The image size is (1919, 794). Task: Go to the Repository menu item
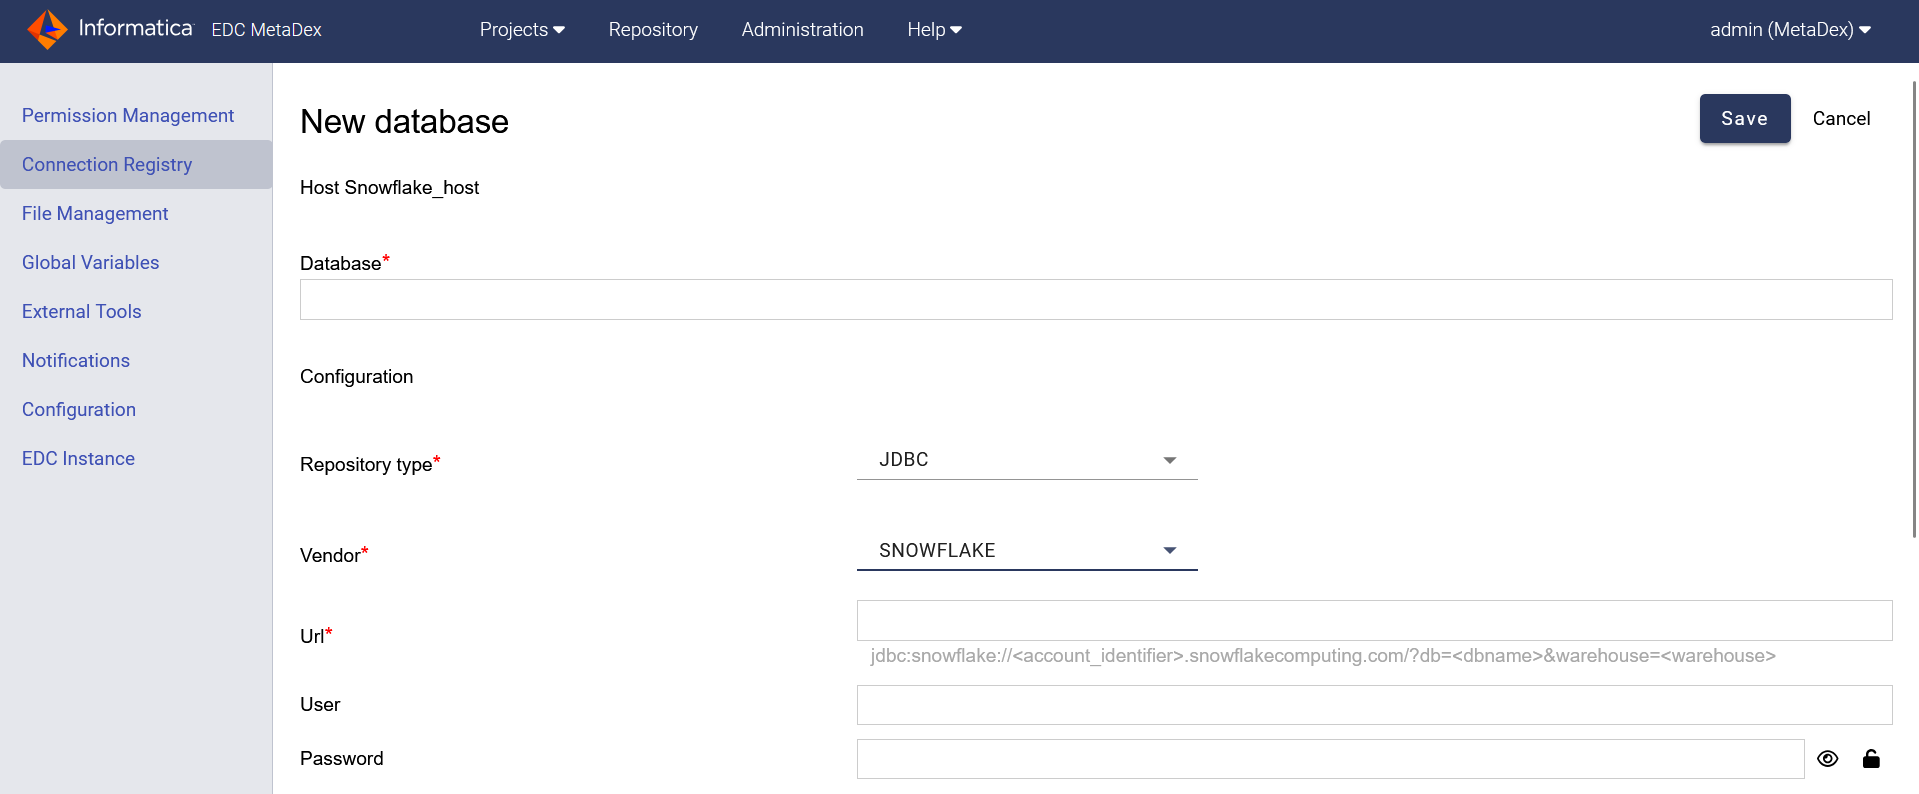[x=653, y=30]
